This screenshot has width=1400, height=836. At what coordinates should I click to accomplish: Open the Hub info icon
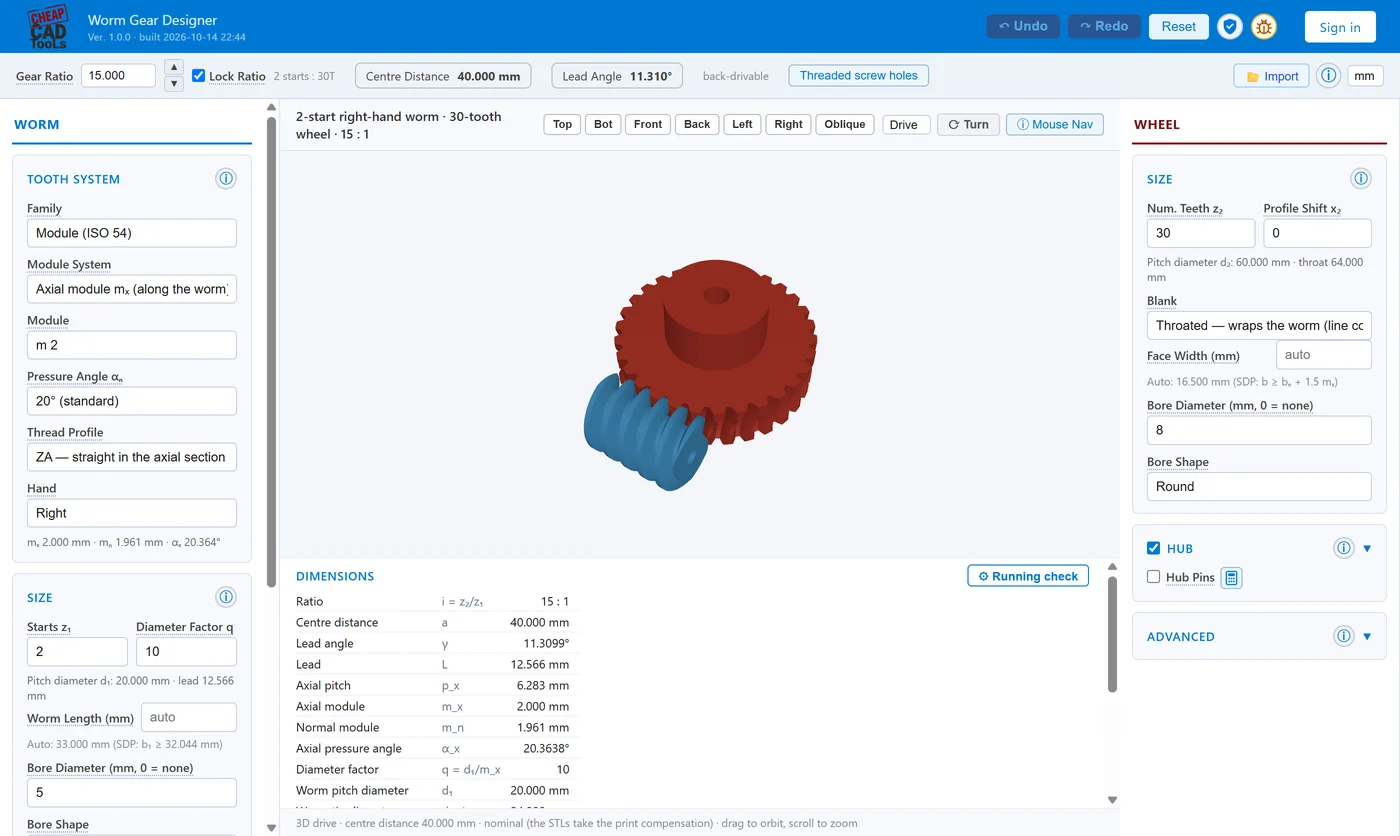tap(1344, 548)
